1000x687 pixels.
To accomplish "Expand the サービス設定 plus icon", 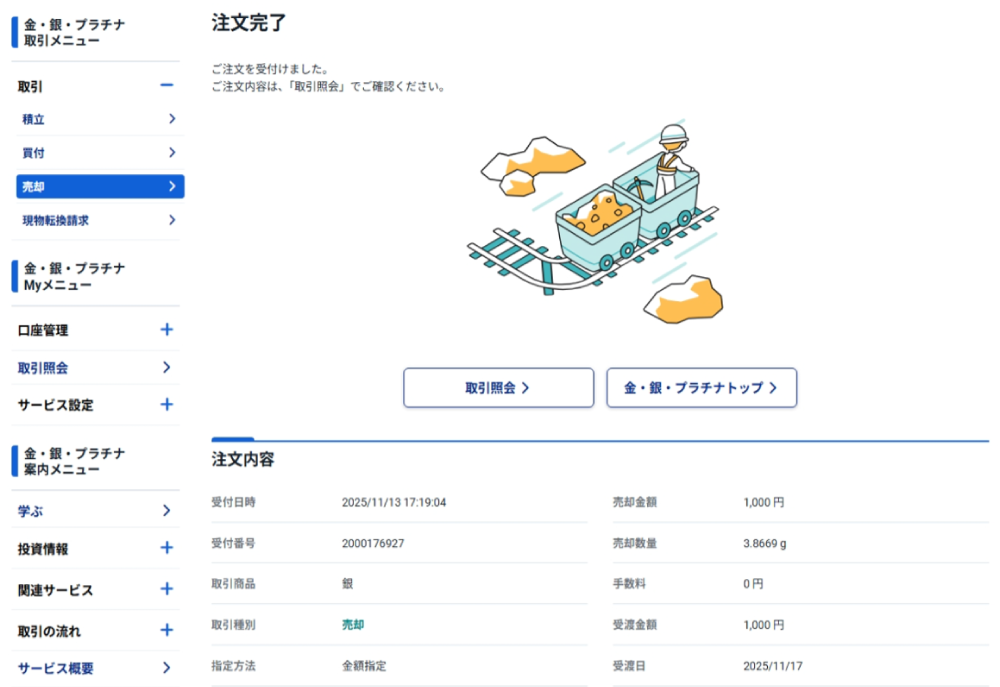I will (x=167, y=405).
